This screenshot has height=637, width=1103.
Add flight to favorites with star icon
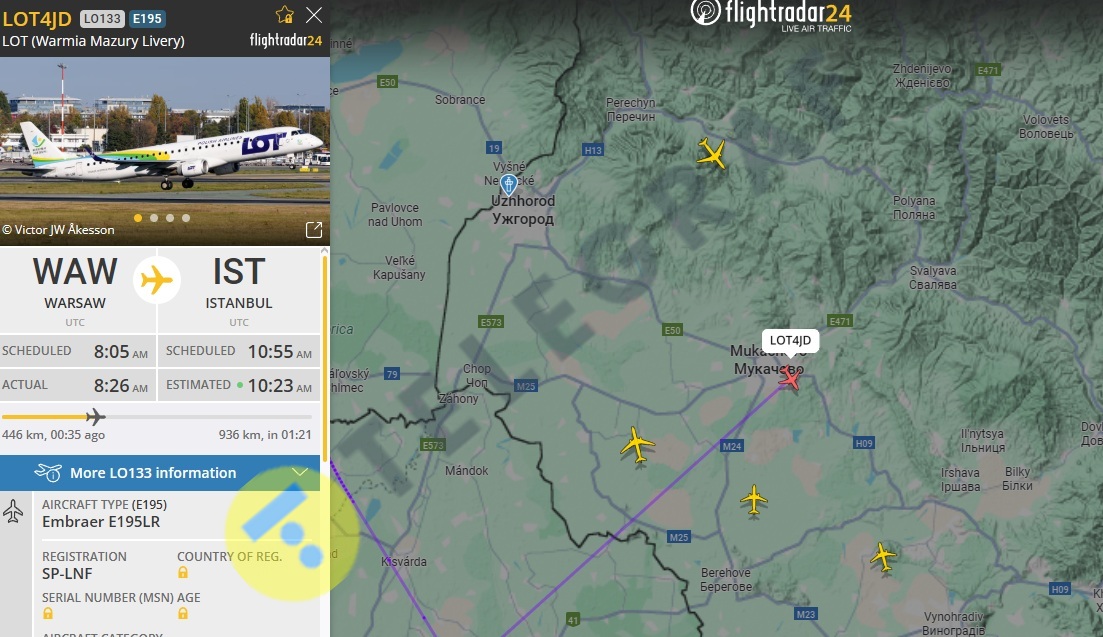285,15
